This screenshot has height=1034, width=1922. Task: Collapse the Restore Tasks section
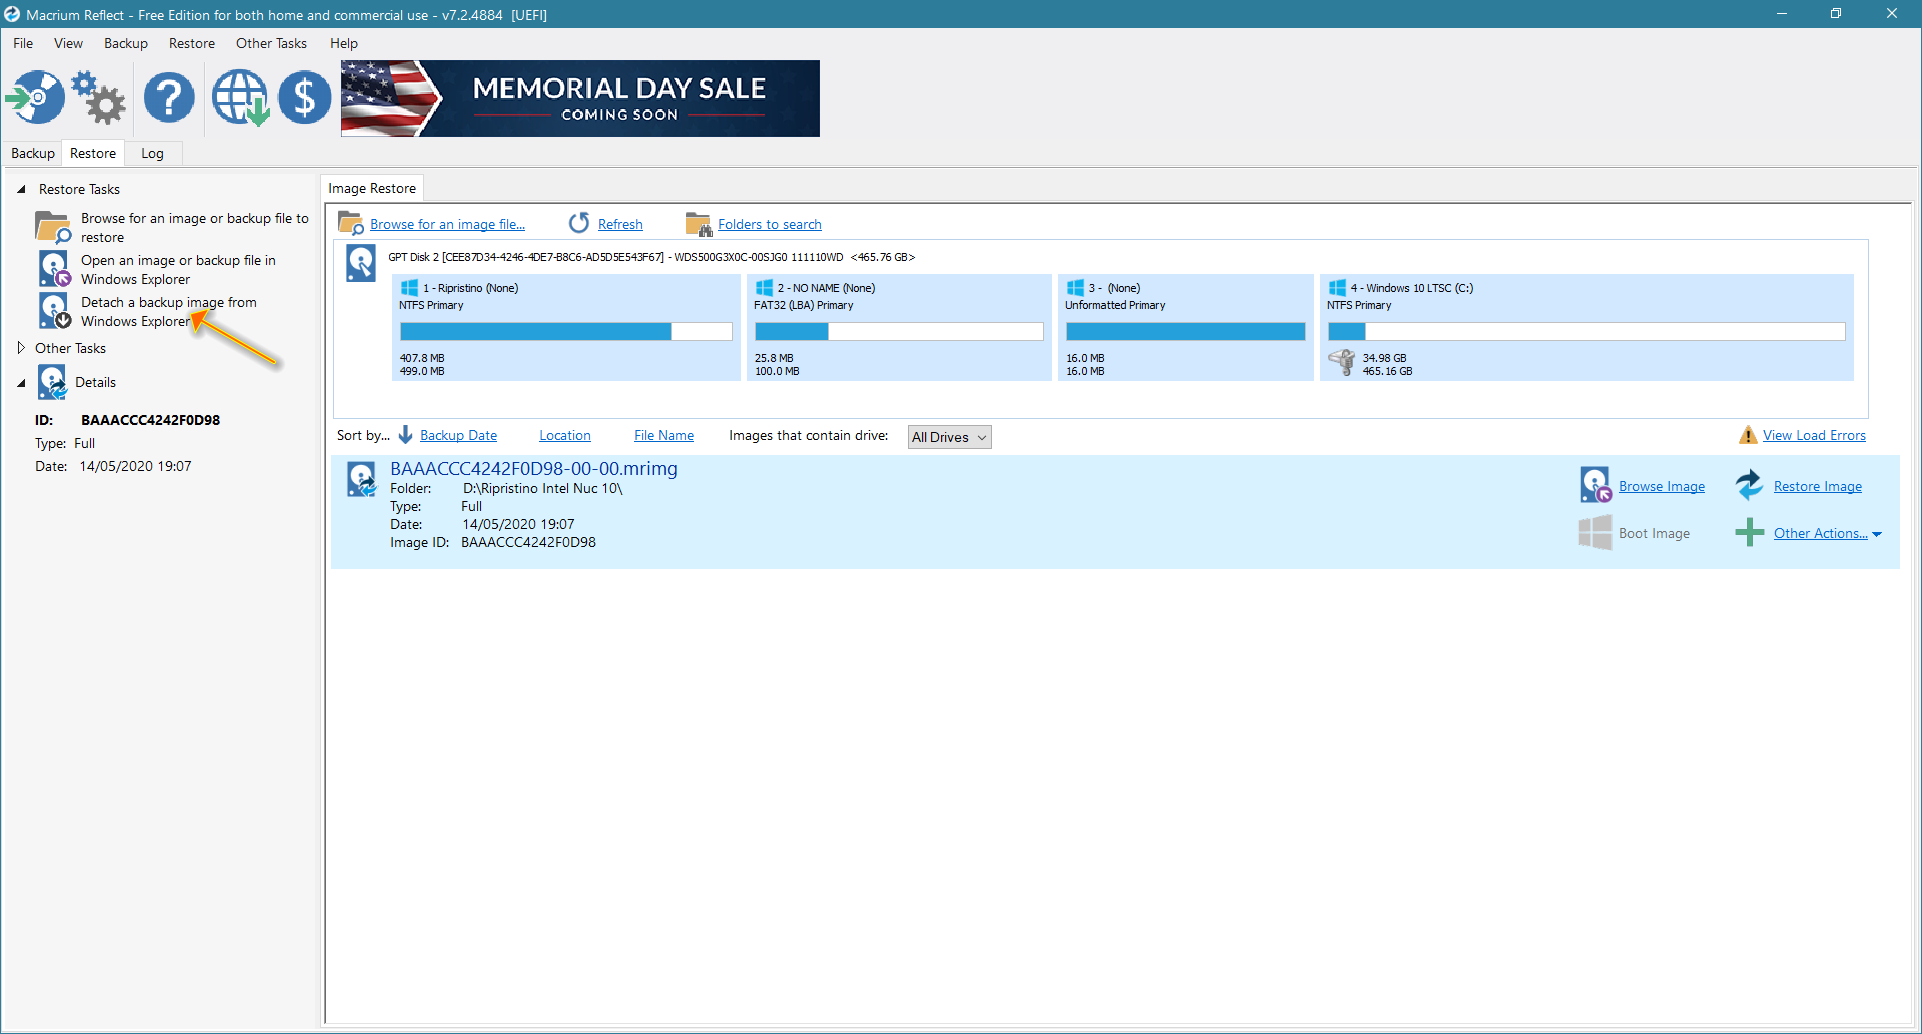21,189
